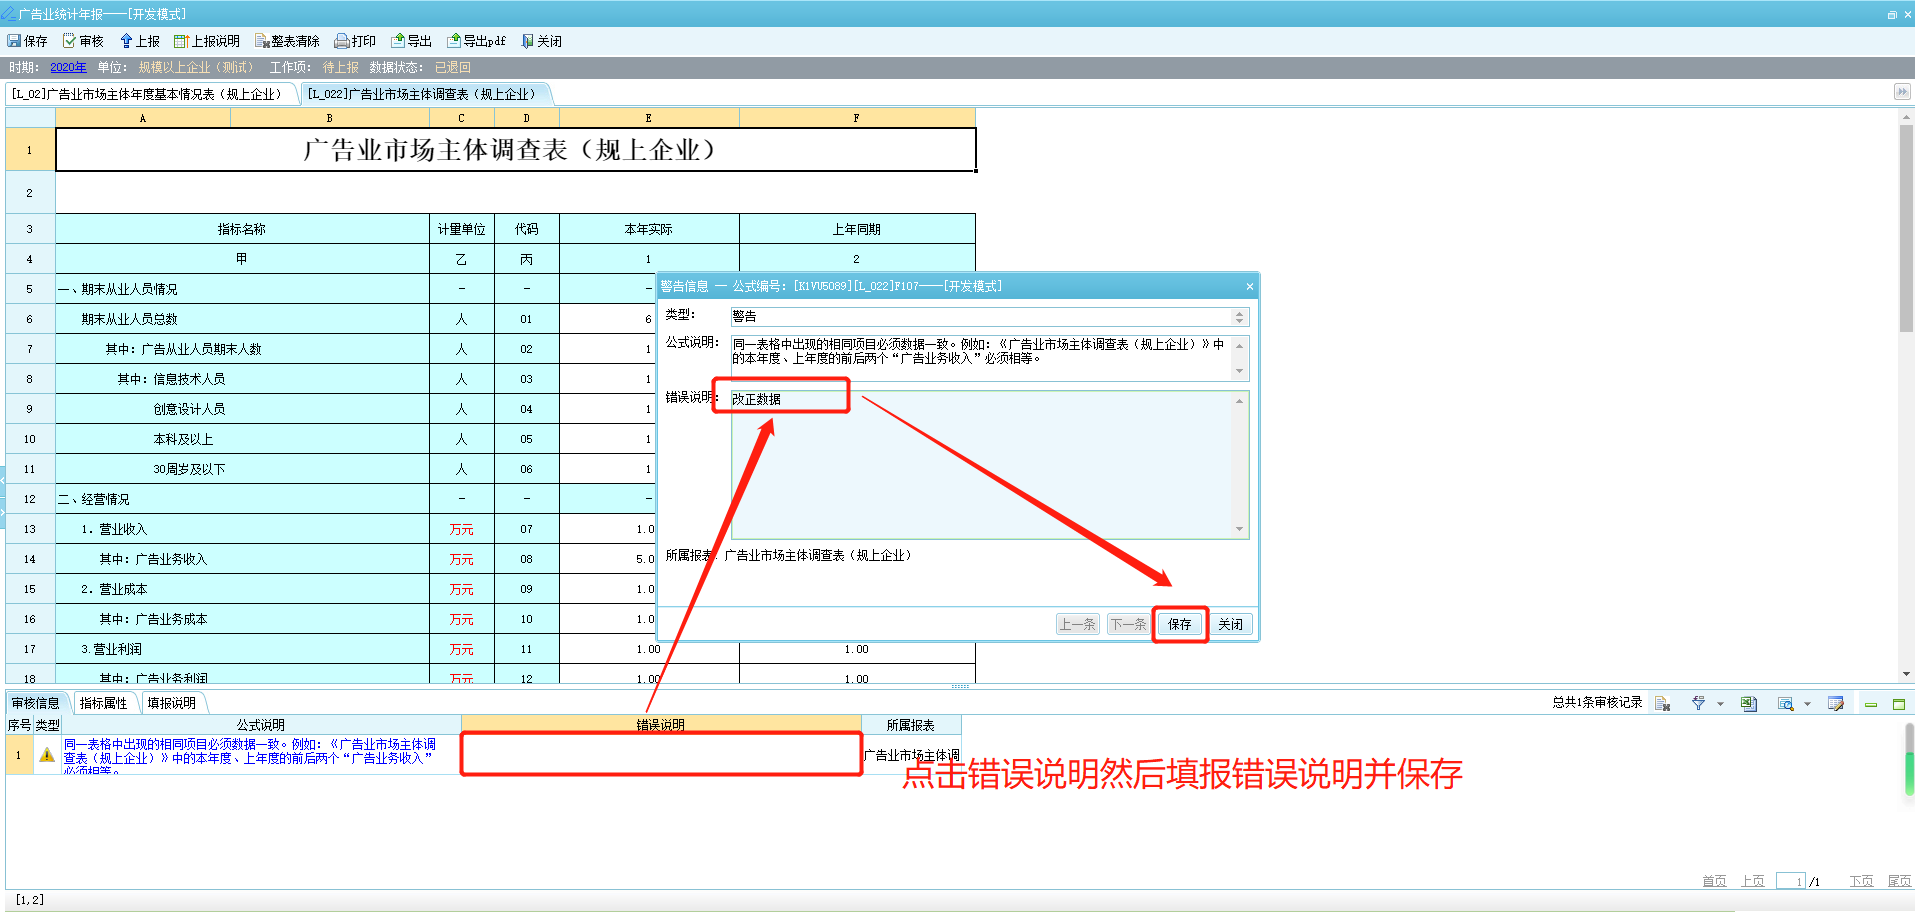Expand the dropdown arrow beside the filter funnel

click(1720, 704)
